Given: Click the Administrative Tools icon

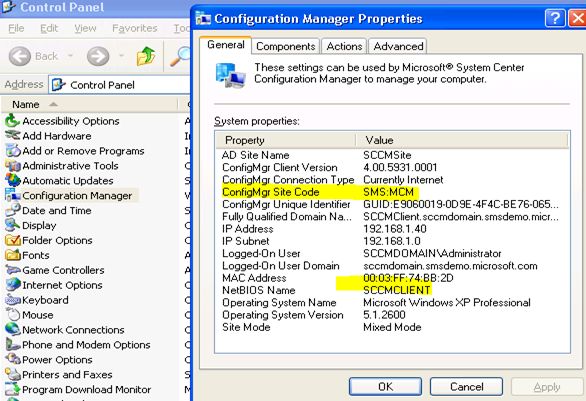Looking at the screenshot, I should point(12,166).
